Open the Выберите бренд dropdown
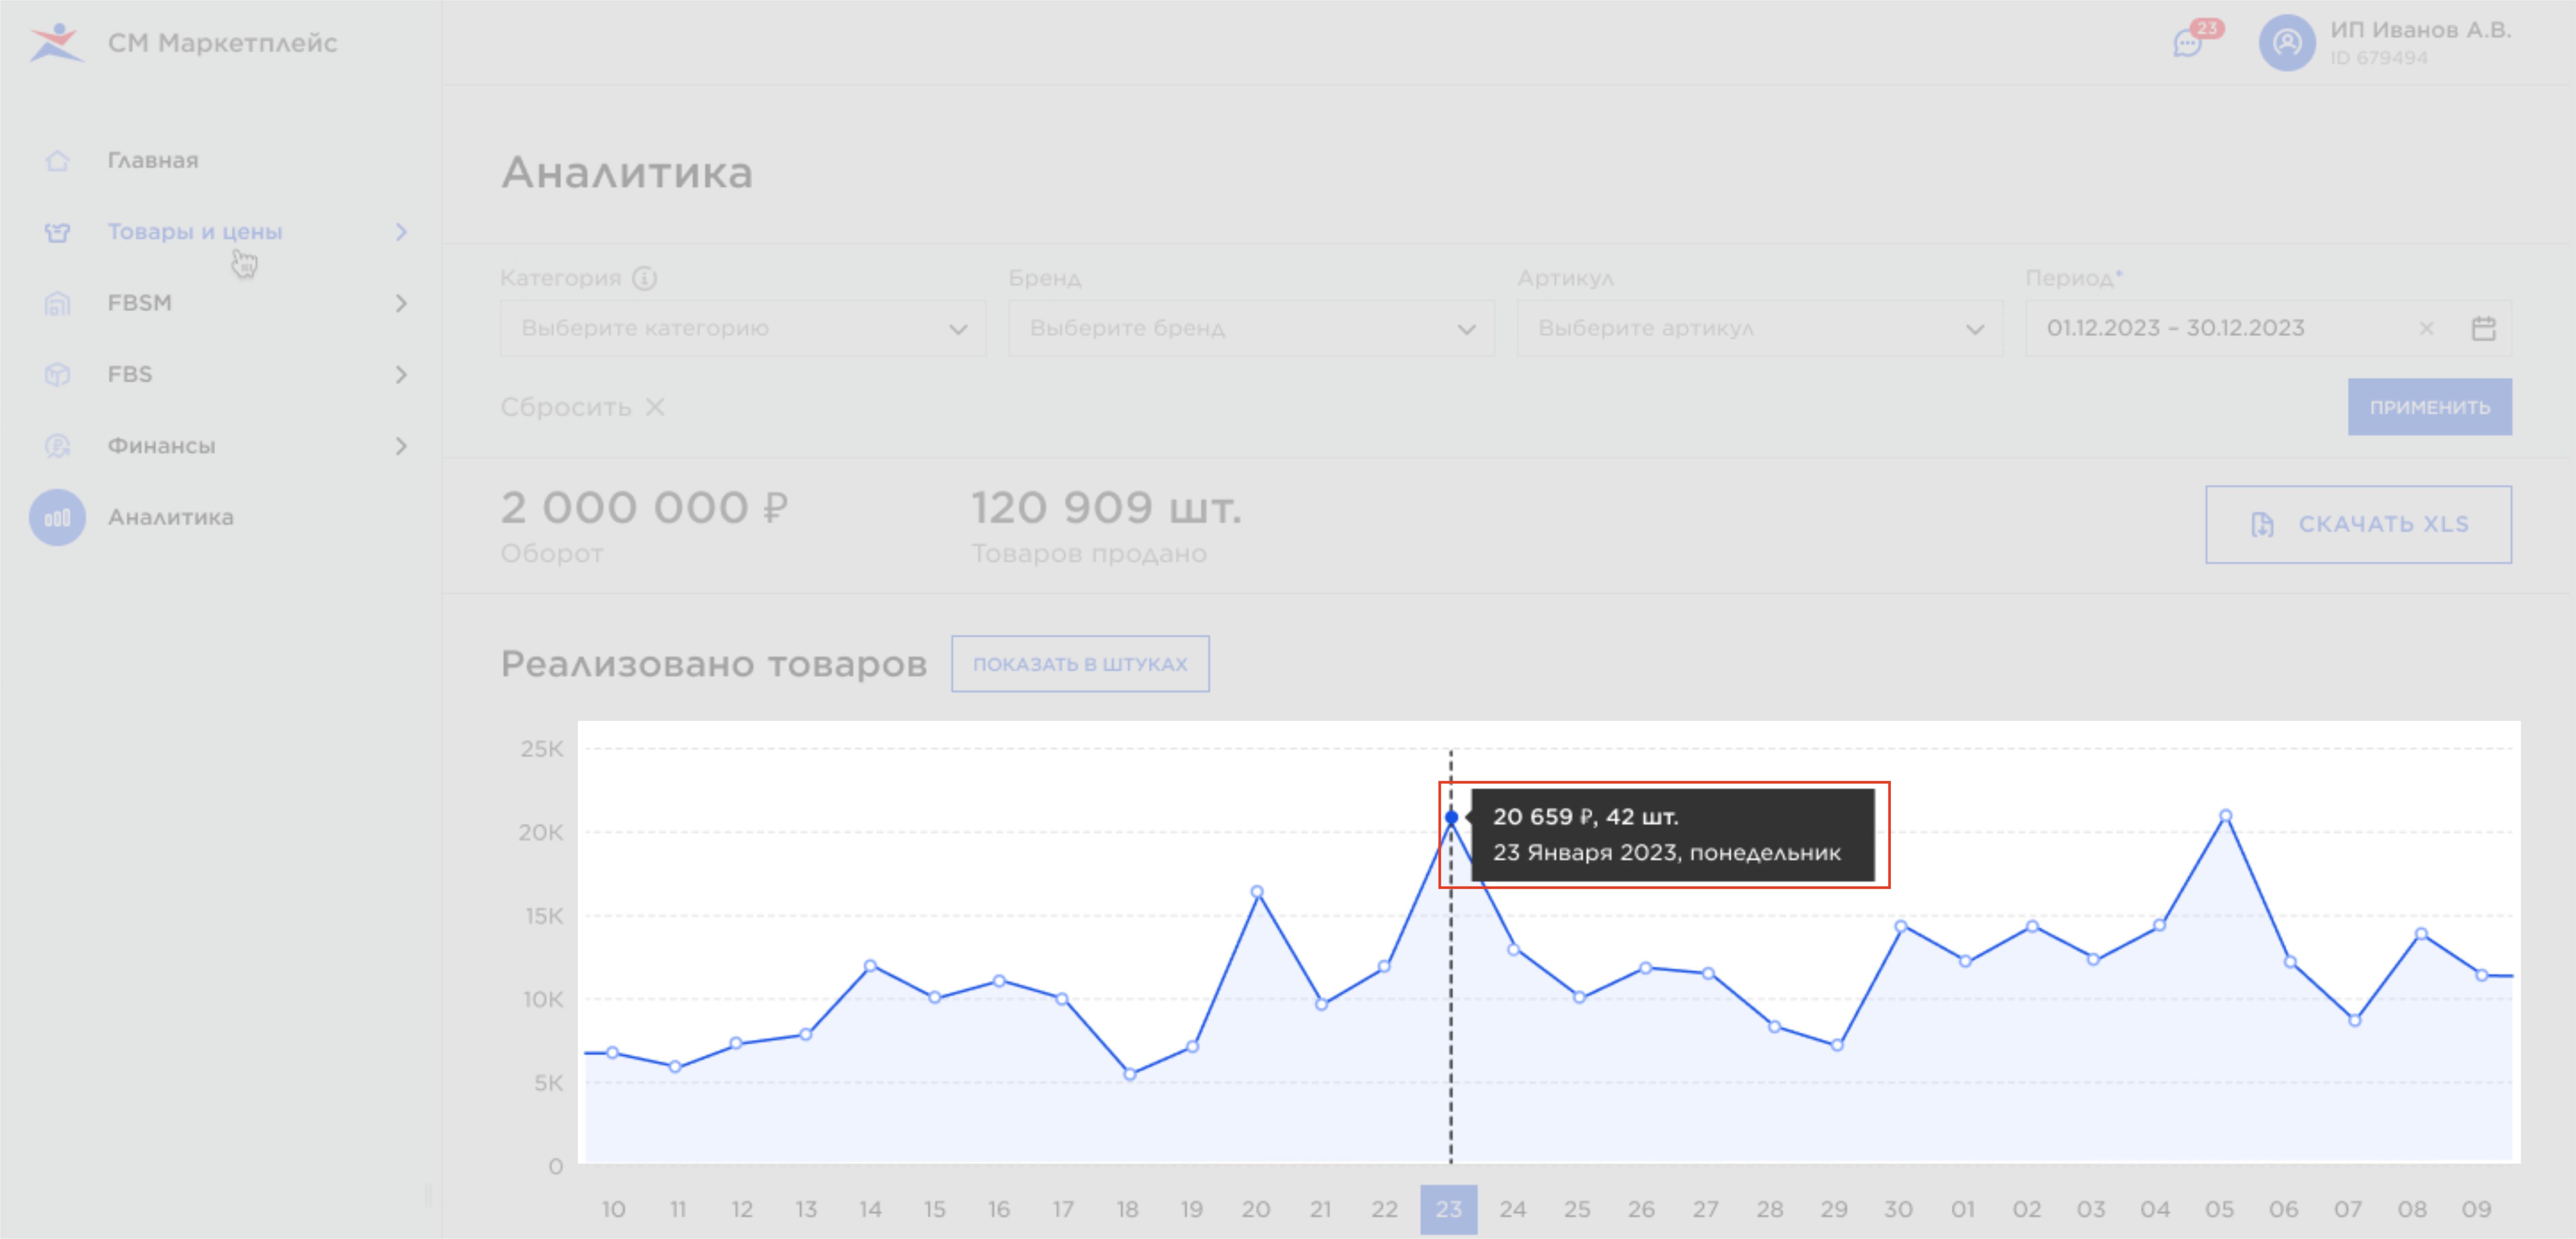This screenshot has height=1239, width=2576. tap(1251, 328)
